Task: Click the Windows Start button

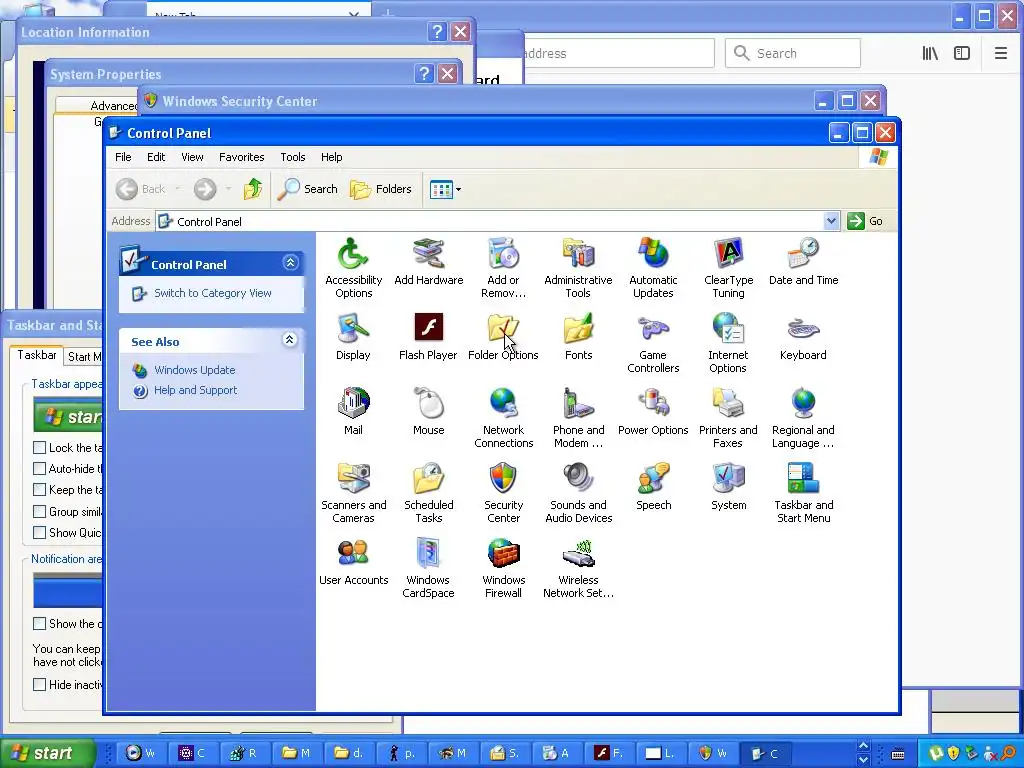Action: pos(46,753)
